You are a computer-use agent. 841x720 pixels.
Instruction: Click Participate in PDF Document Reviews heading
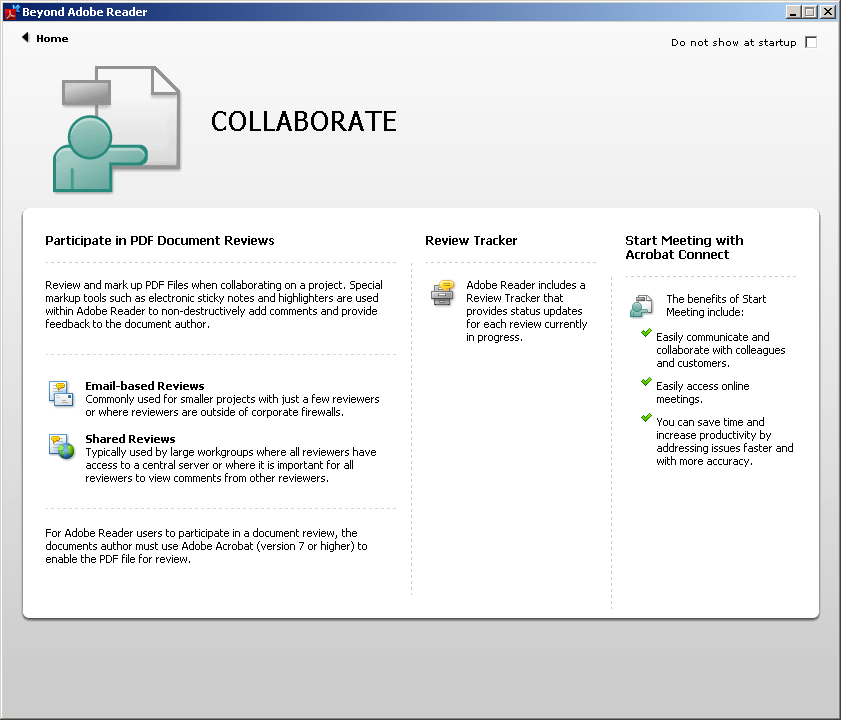click(x=160, y=240)
